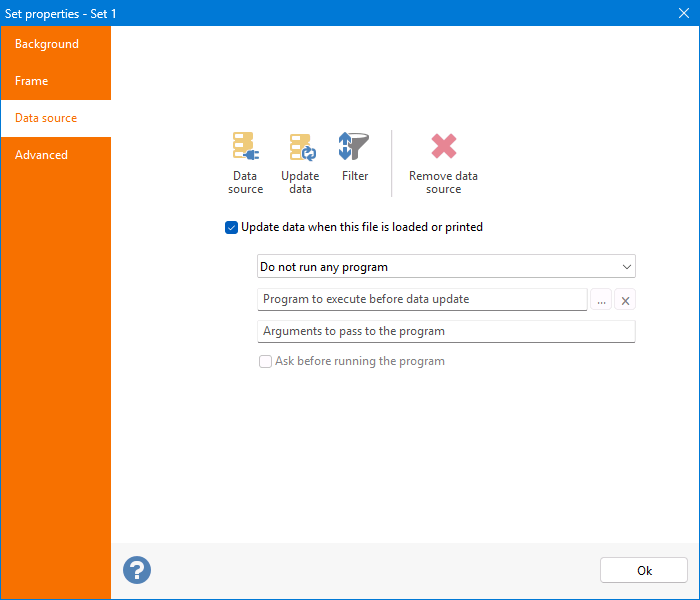Expand the program run dropdown arrow
Image resolution: width=700 pixels, height=600 pixels.
click(x=626, y=267)
